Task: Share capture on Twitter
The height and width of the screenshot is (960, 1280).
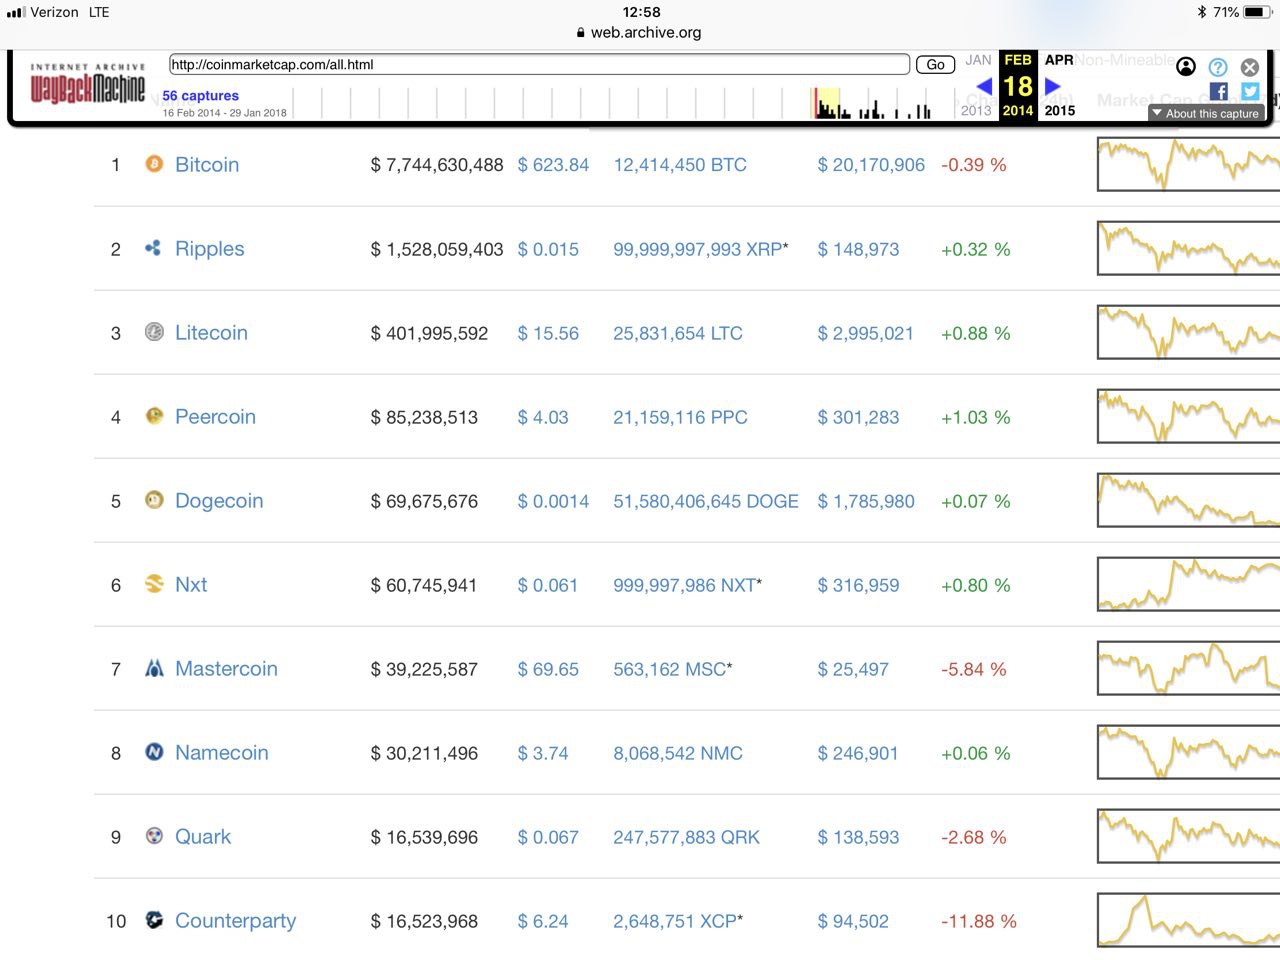Action: pos(1250,91)
